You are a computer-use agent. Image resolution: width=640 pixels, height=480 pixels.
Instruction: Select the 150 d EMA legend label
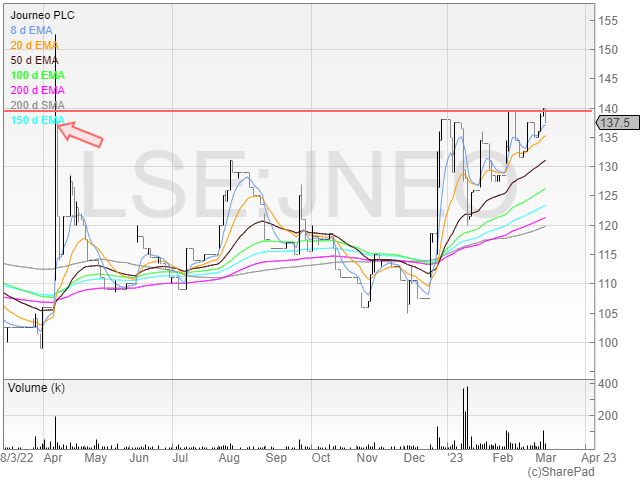click(38, 120)
